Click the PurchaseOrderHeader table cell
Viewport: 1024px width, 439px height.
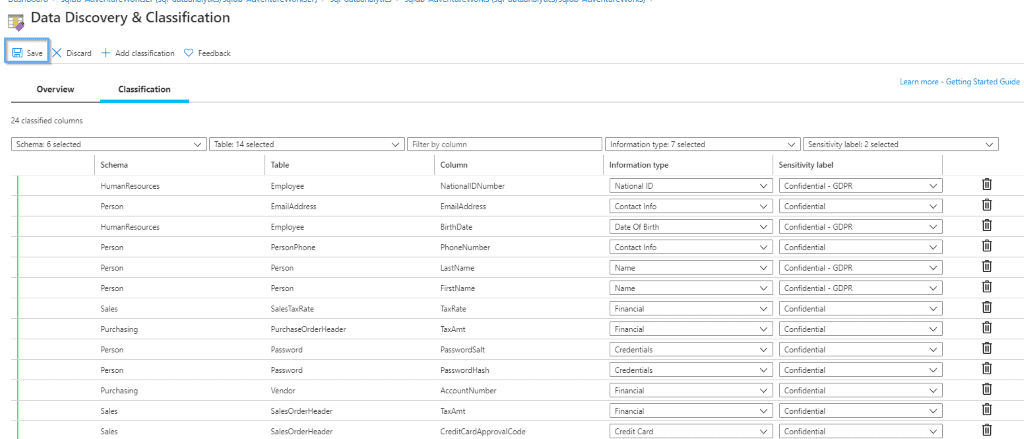pyautogui.click(x=308, y=329)
